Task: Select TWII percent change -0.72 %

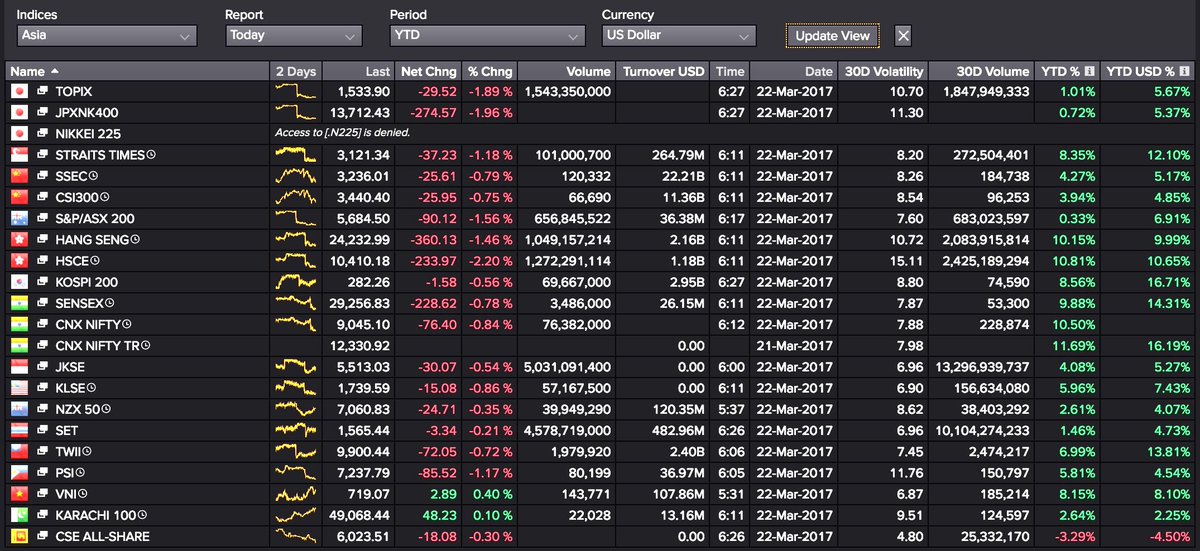Action: [x=492, y=452]
